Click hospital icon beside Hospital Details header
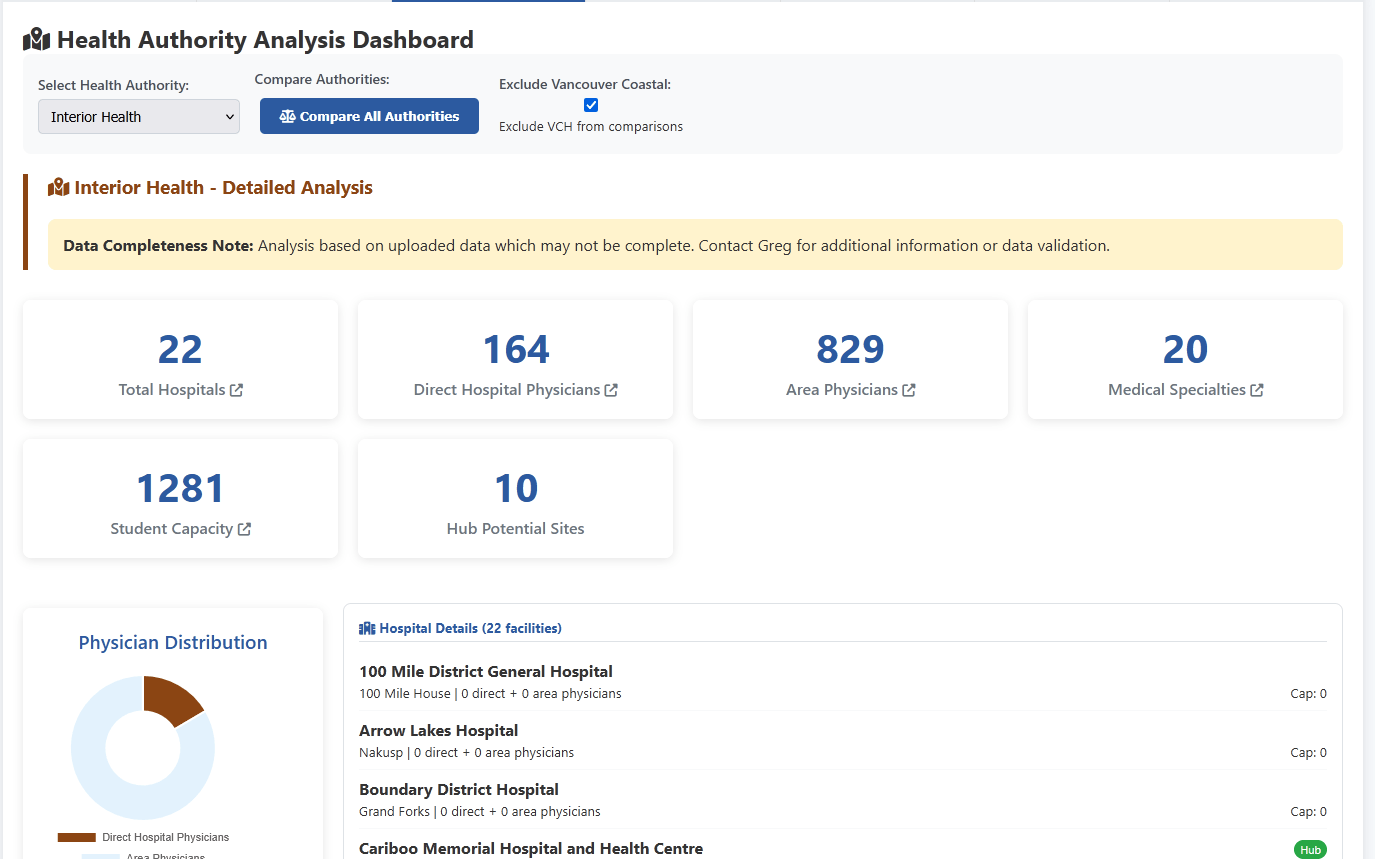This screenshot has height=859, width=1375. pyautogui.click(x=367, y=629)
